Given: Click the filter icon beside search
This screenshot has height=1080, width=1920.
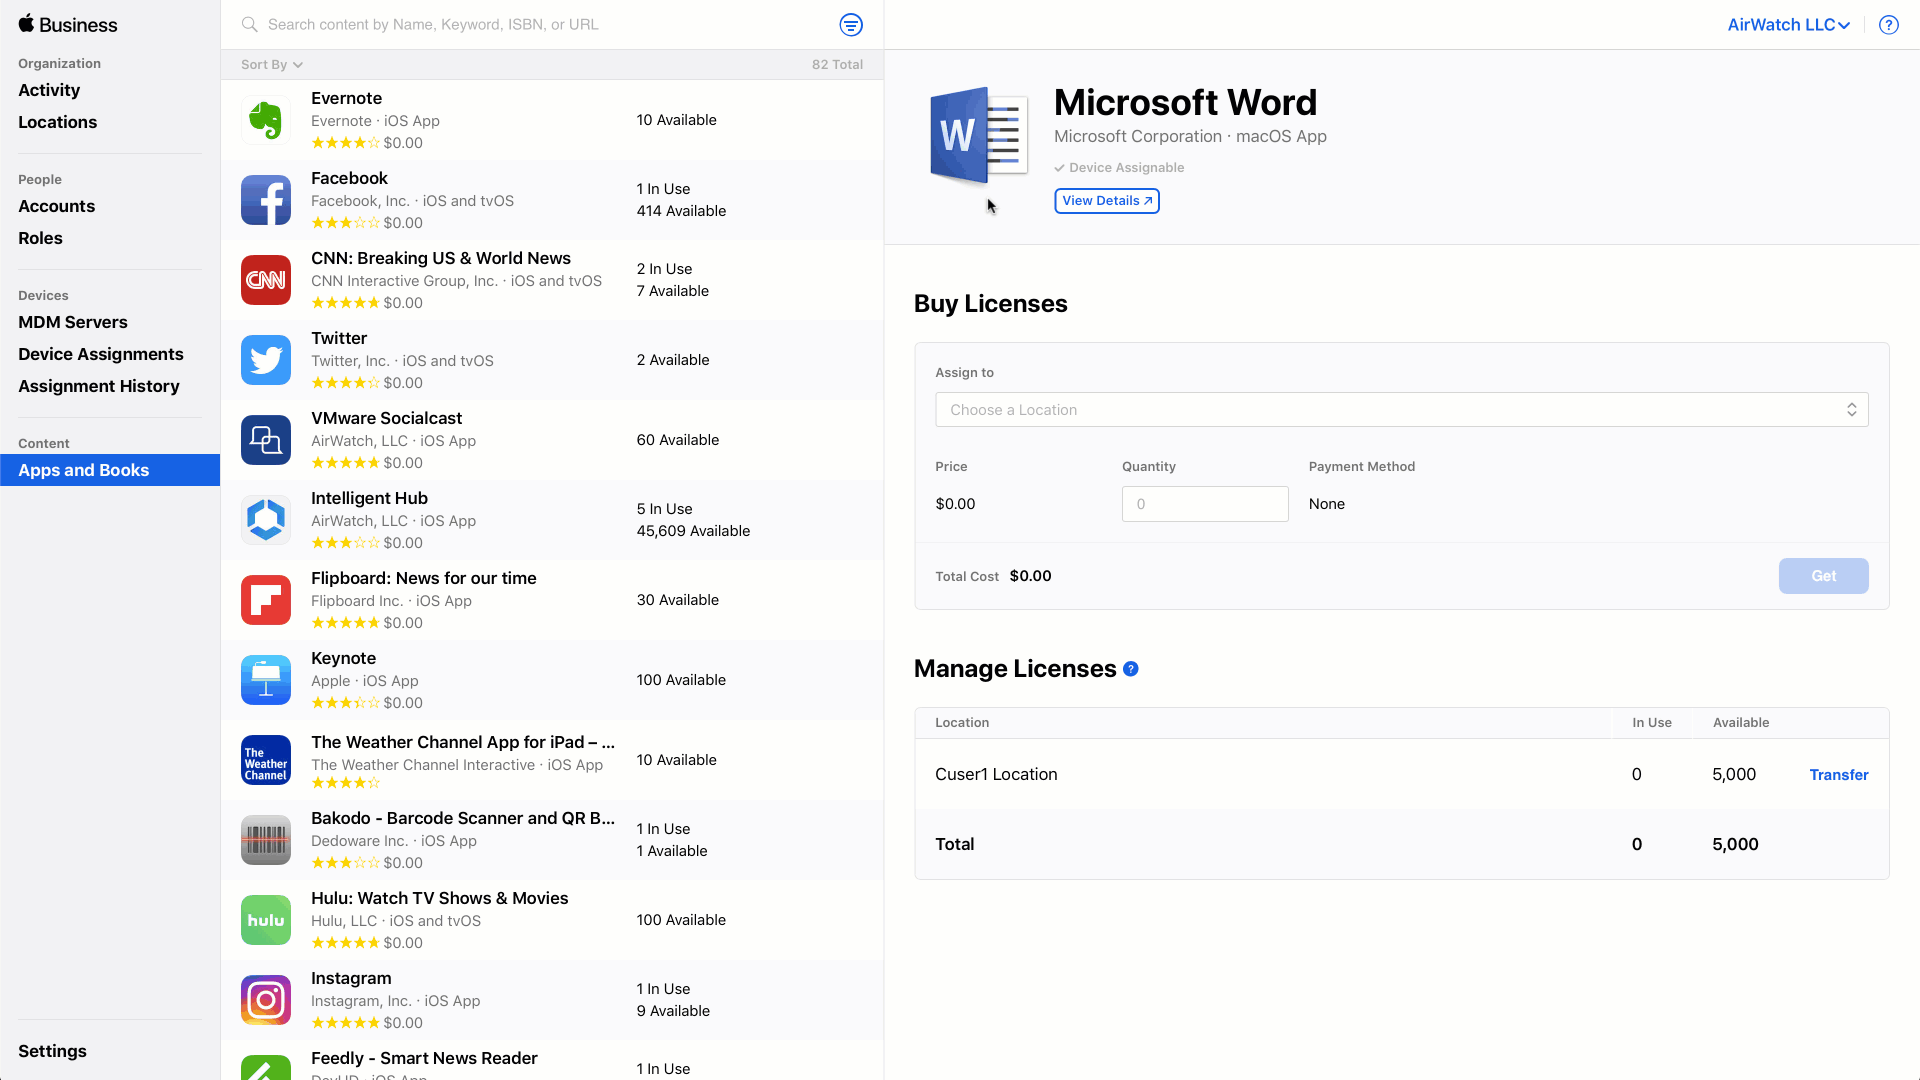Looking at the screenshot, I should tap(851, 25).
